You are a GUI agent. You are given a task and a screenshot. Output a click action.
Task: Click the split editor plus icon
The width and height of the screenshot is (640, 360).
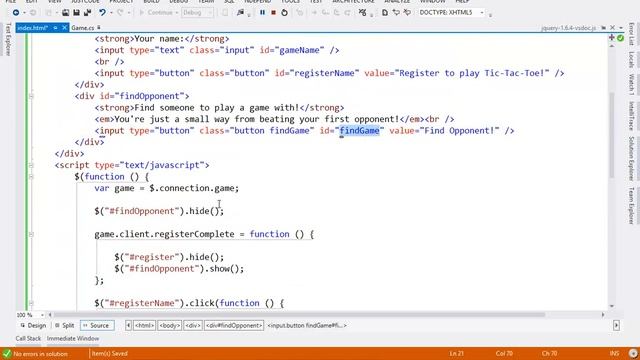pos(611,38)
